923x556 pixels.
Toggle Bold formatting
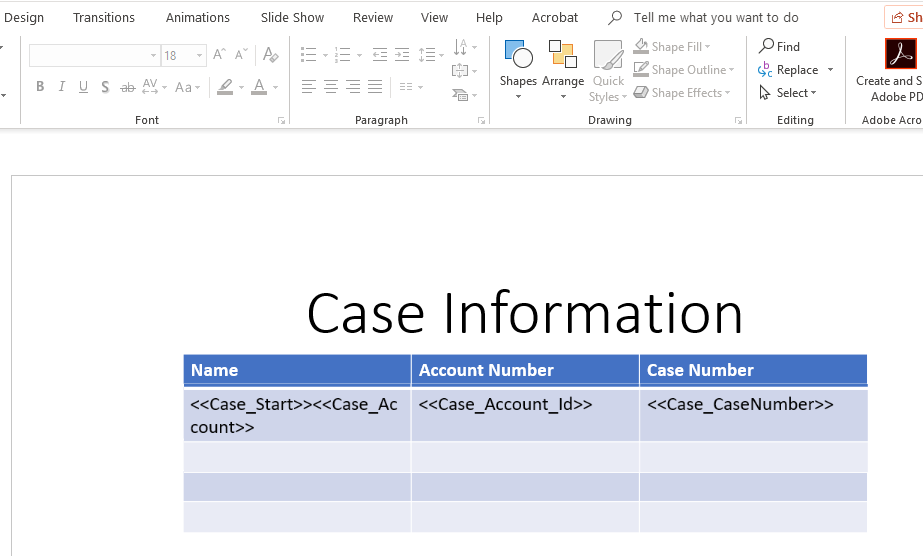point(40,87)
